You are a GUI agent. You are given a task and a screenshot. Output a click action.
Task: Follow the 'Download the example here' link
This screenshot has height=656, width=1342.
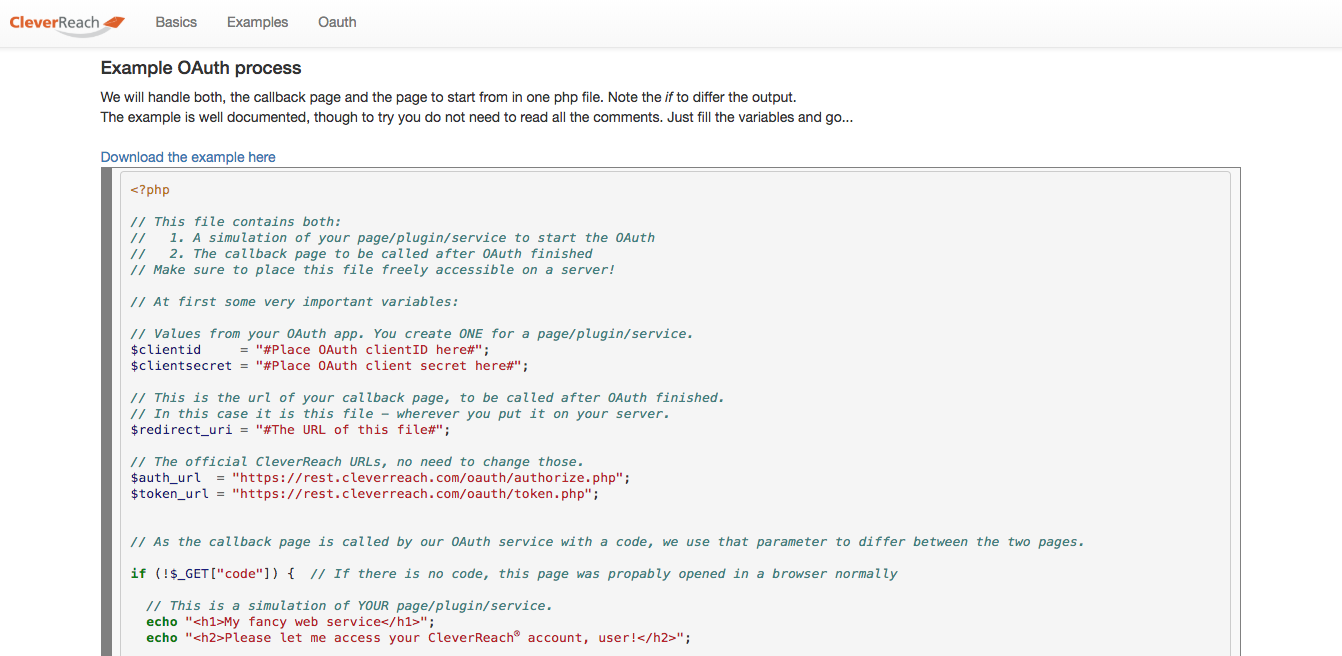click(188, 157)
